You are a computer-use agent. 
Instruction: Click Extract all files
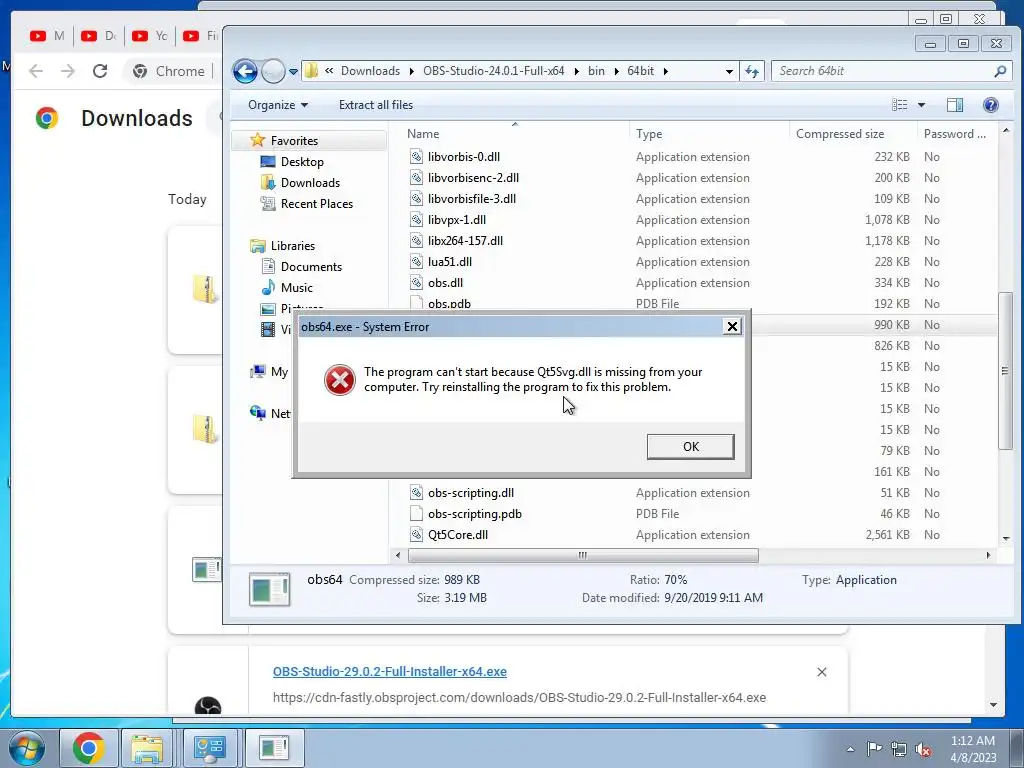pos(376,104)
